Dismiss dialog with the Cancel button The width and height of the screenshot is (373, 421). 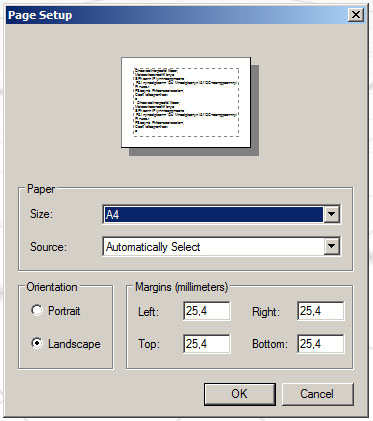tap(318, 394)
